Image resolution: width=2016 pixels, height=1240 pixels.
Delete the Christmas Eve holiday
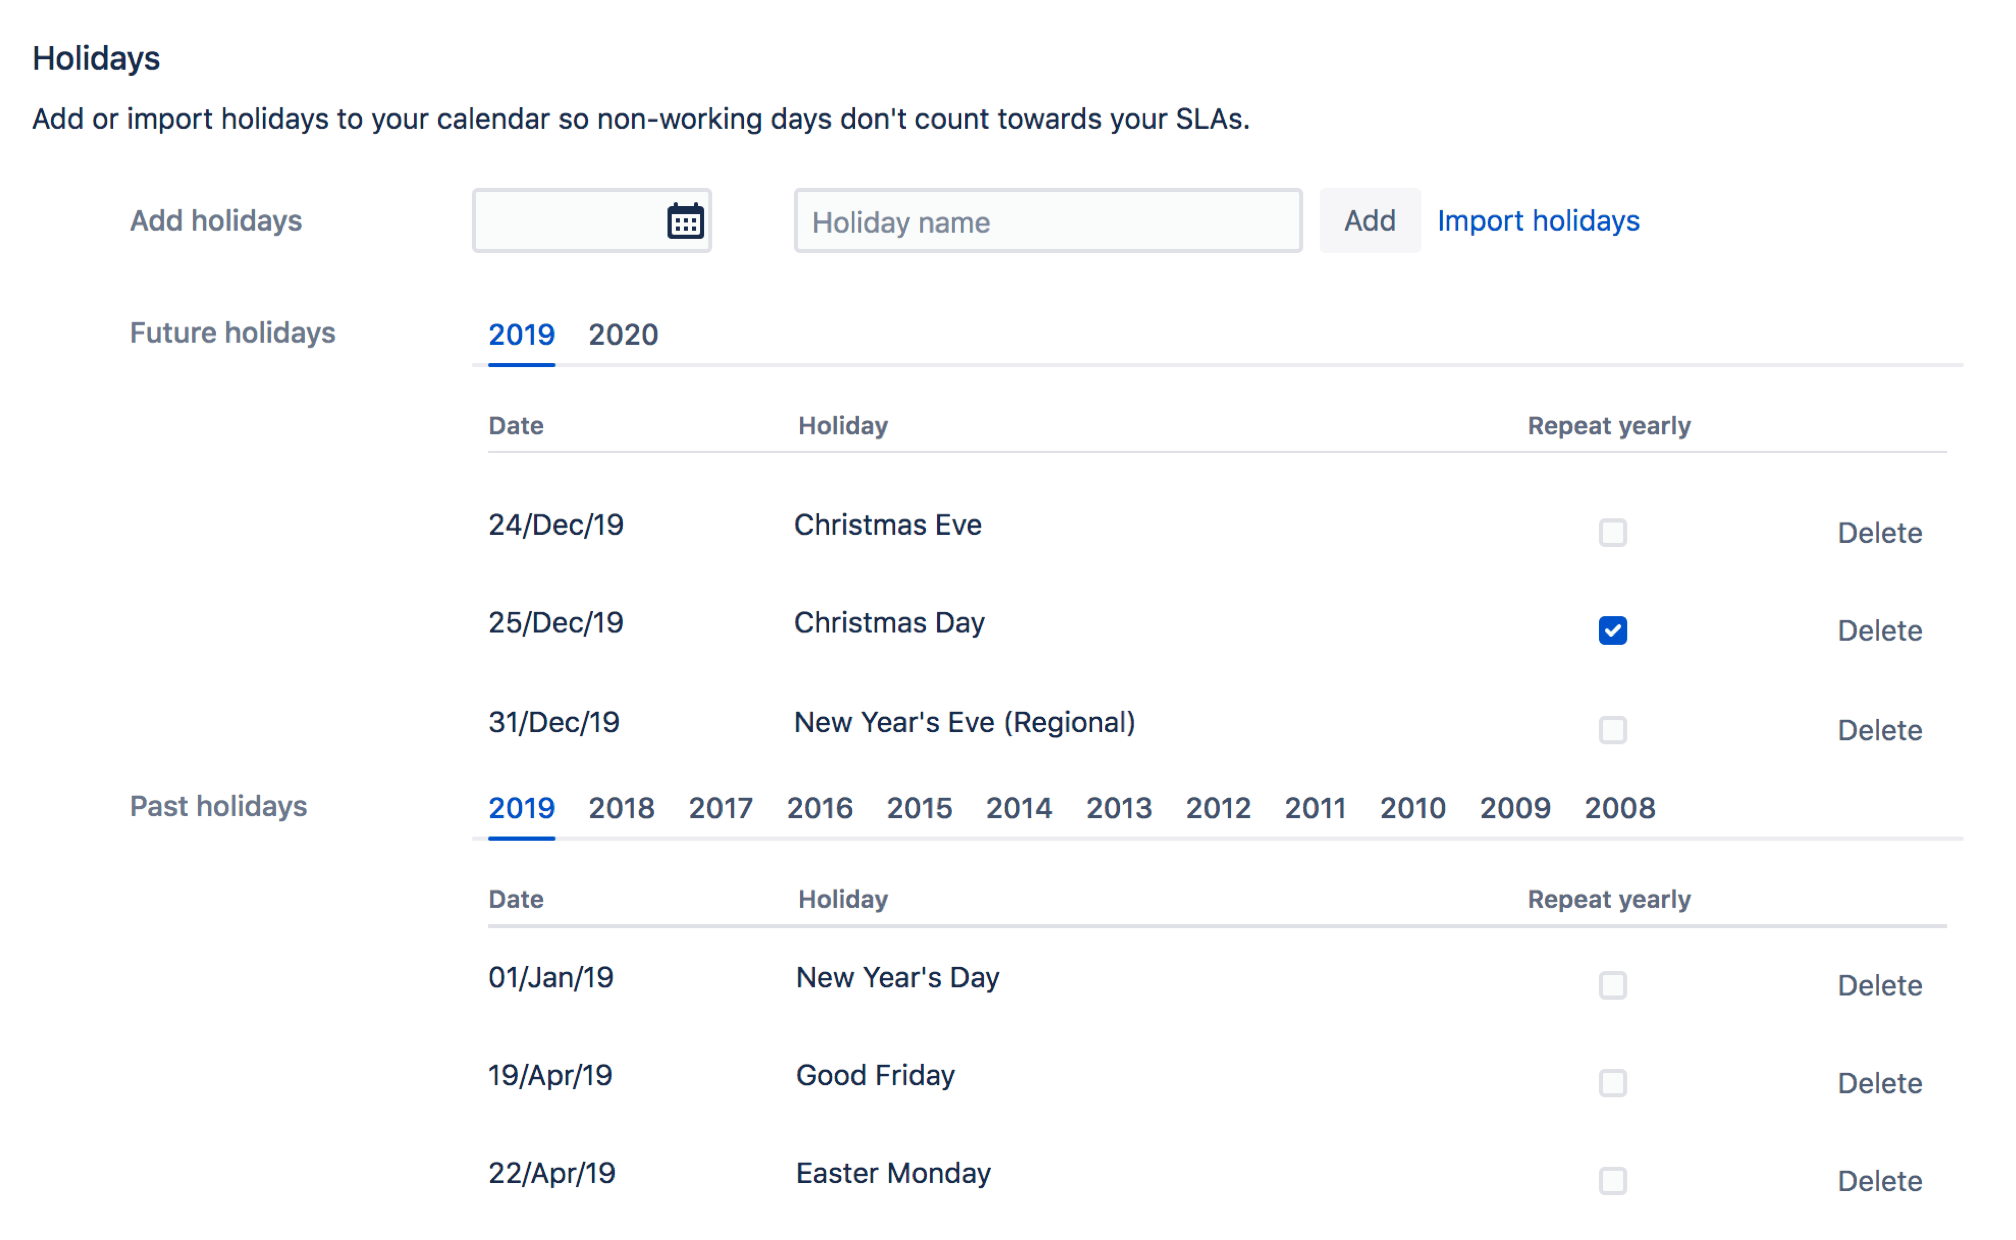pyautogui.click(x=1879, y=533)
